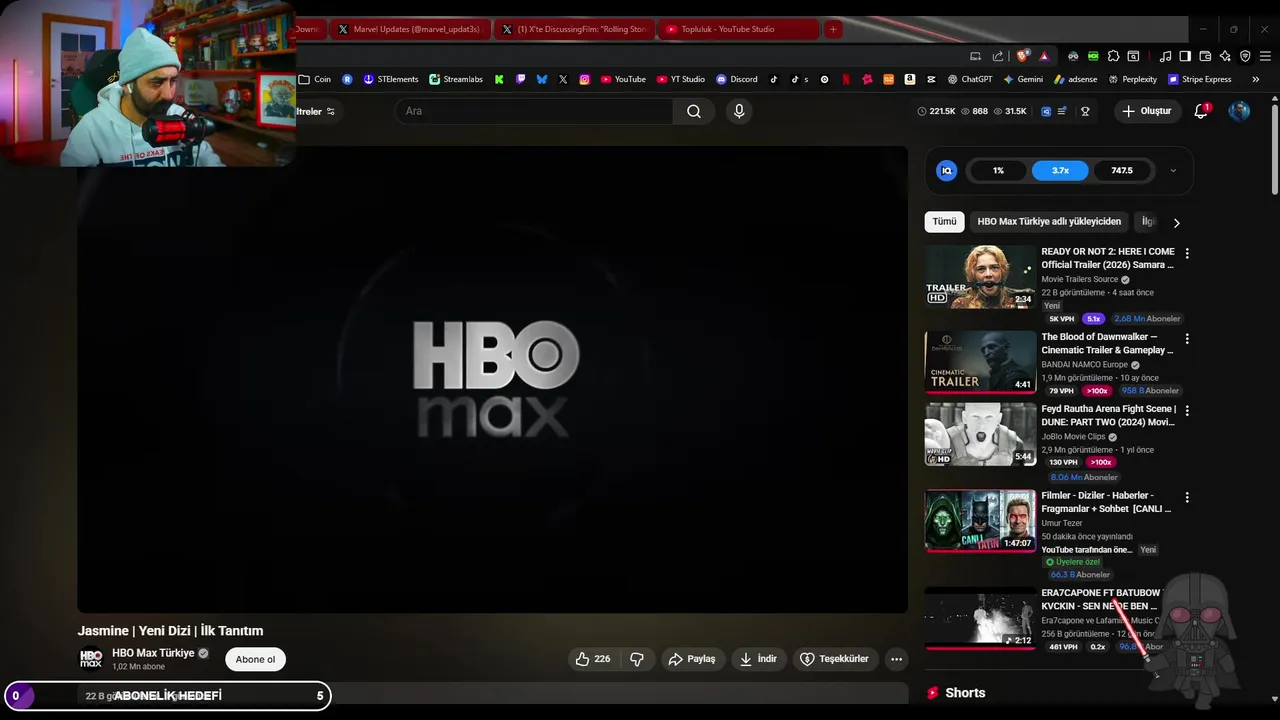The width and height of the screenshot is (1280, 720).
Task: Show next filter chips arrow
Action: tap(1176, 222)
